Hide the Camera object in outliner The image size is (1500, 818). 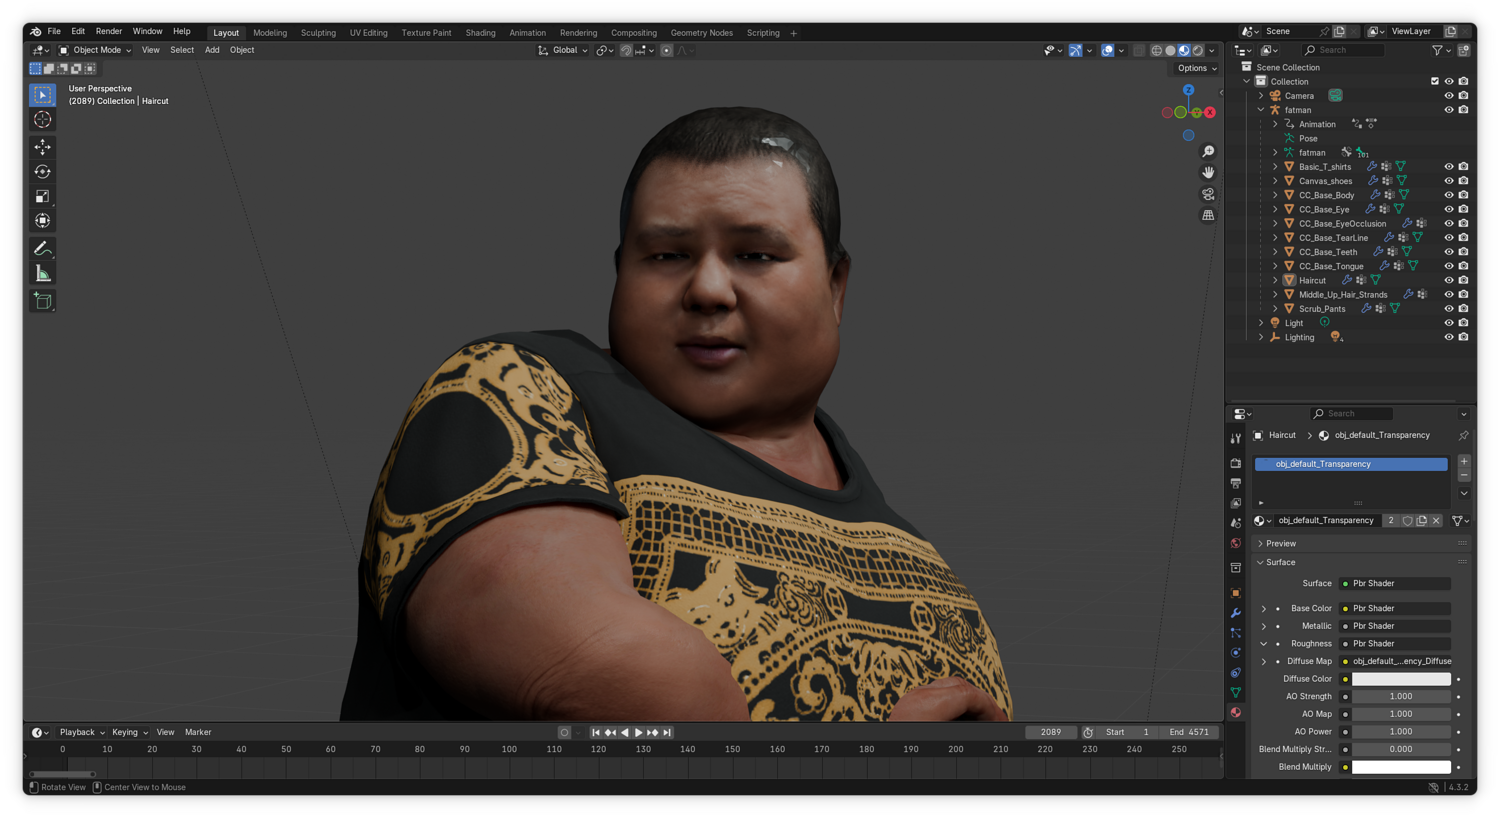[x=1448, y=96]
